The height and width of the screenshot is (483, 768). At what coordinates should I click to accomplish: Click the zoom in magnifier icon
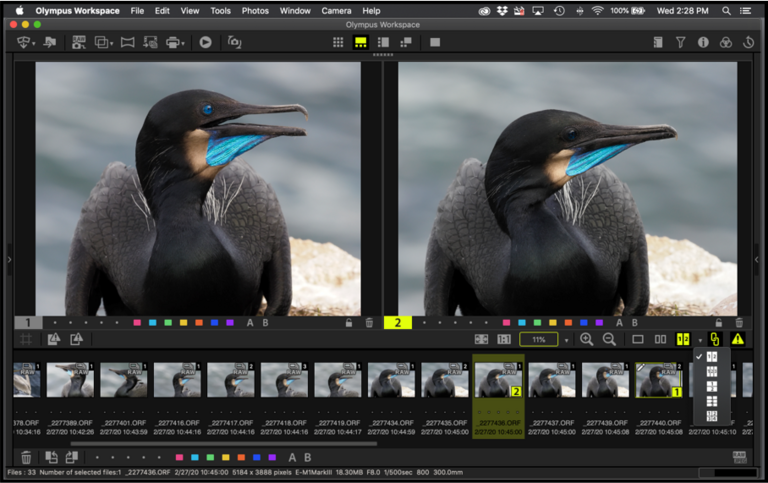click(x=586, y=340)
